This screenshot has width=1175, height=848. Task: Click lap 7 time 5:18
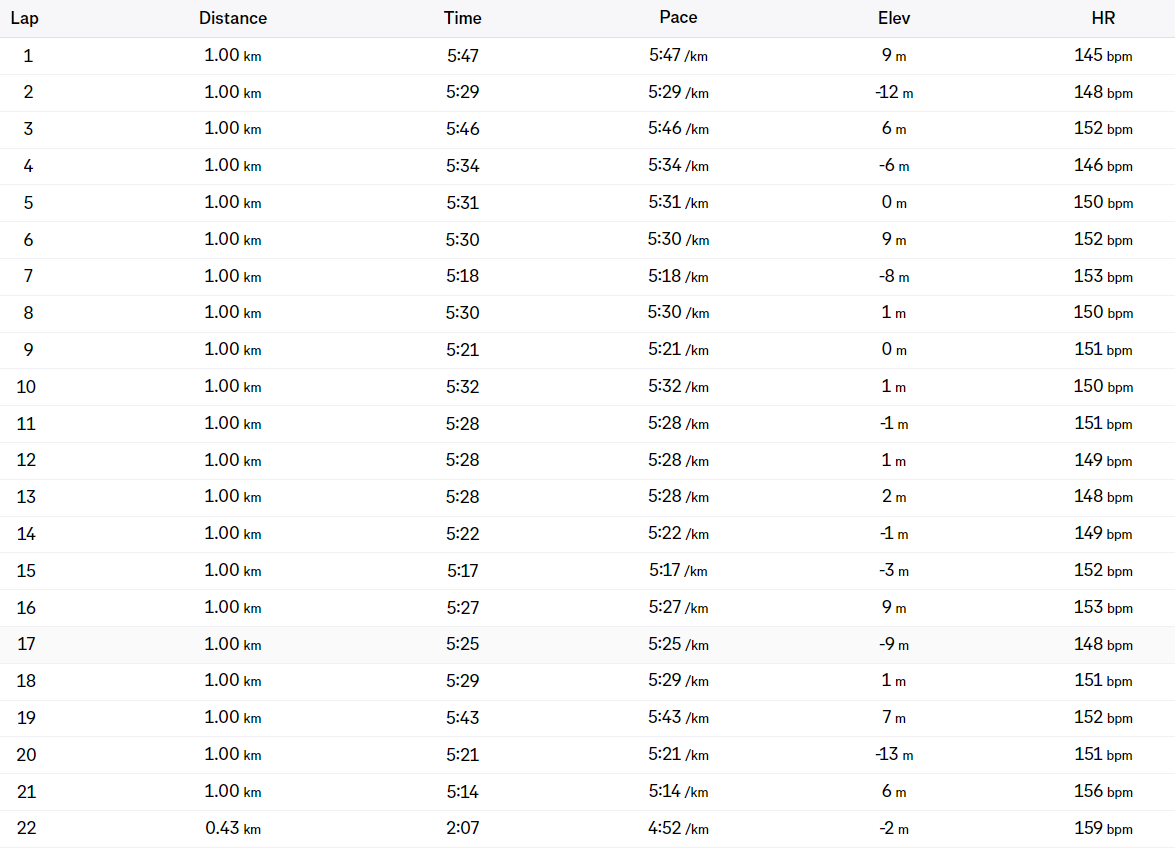click(x=462, y=276)
